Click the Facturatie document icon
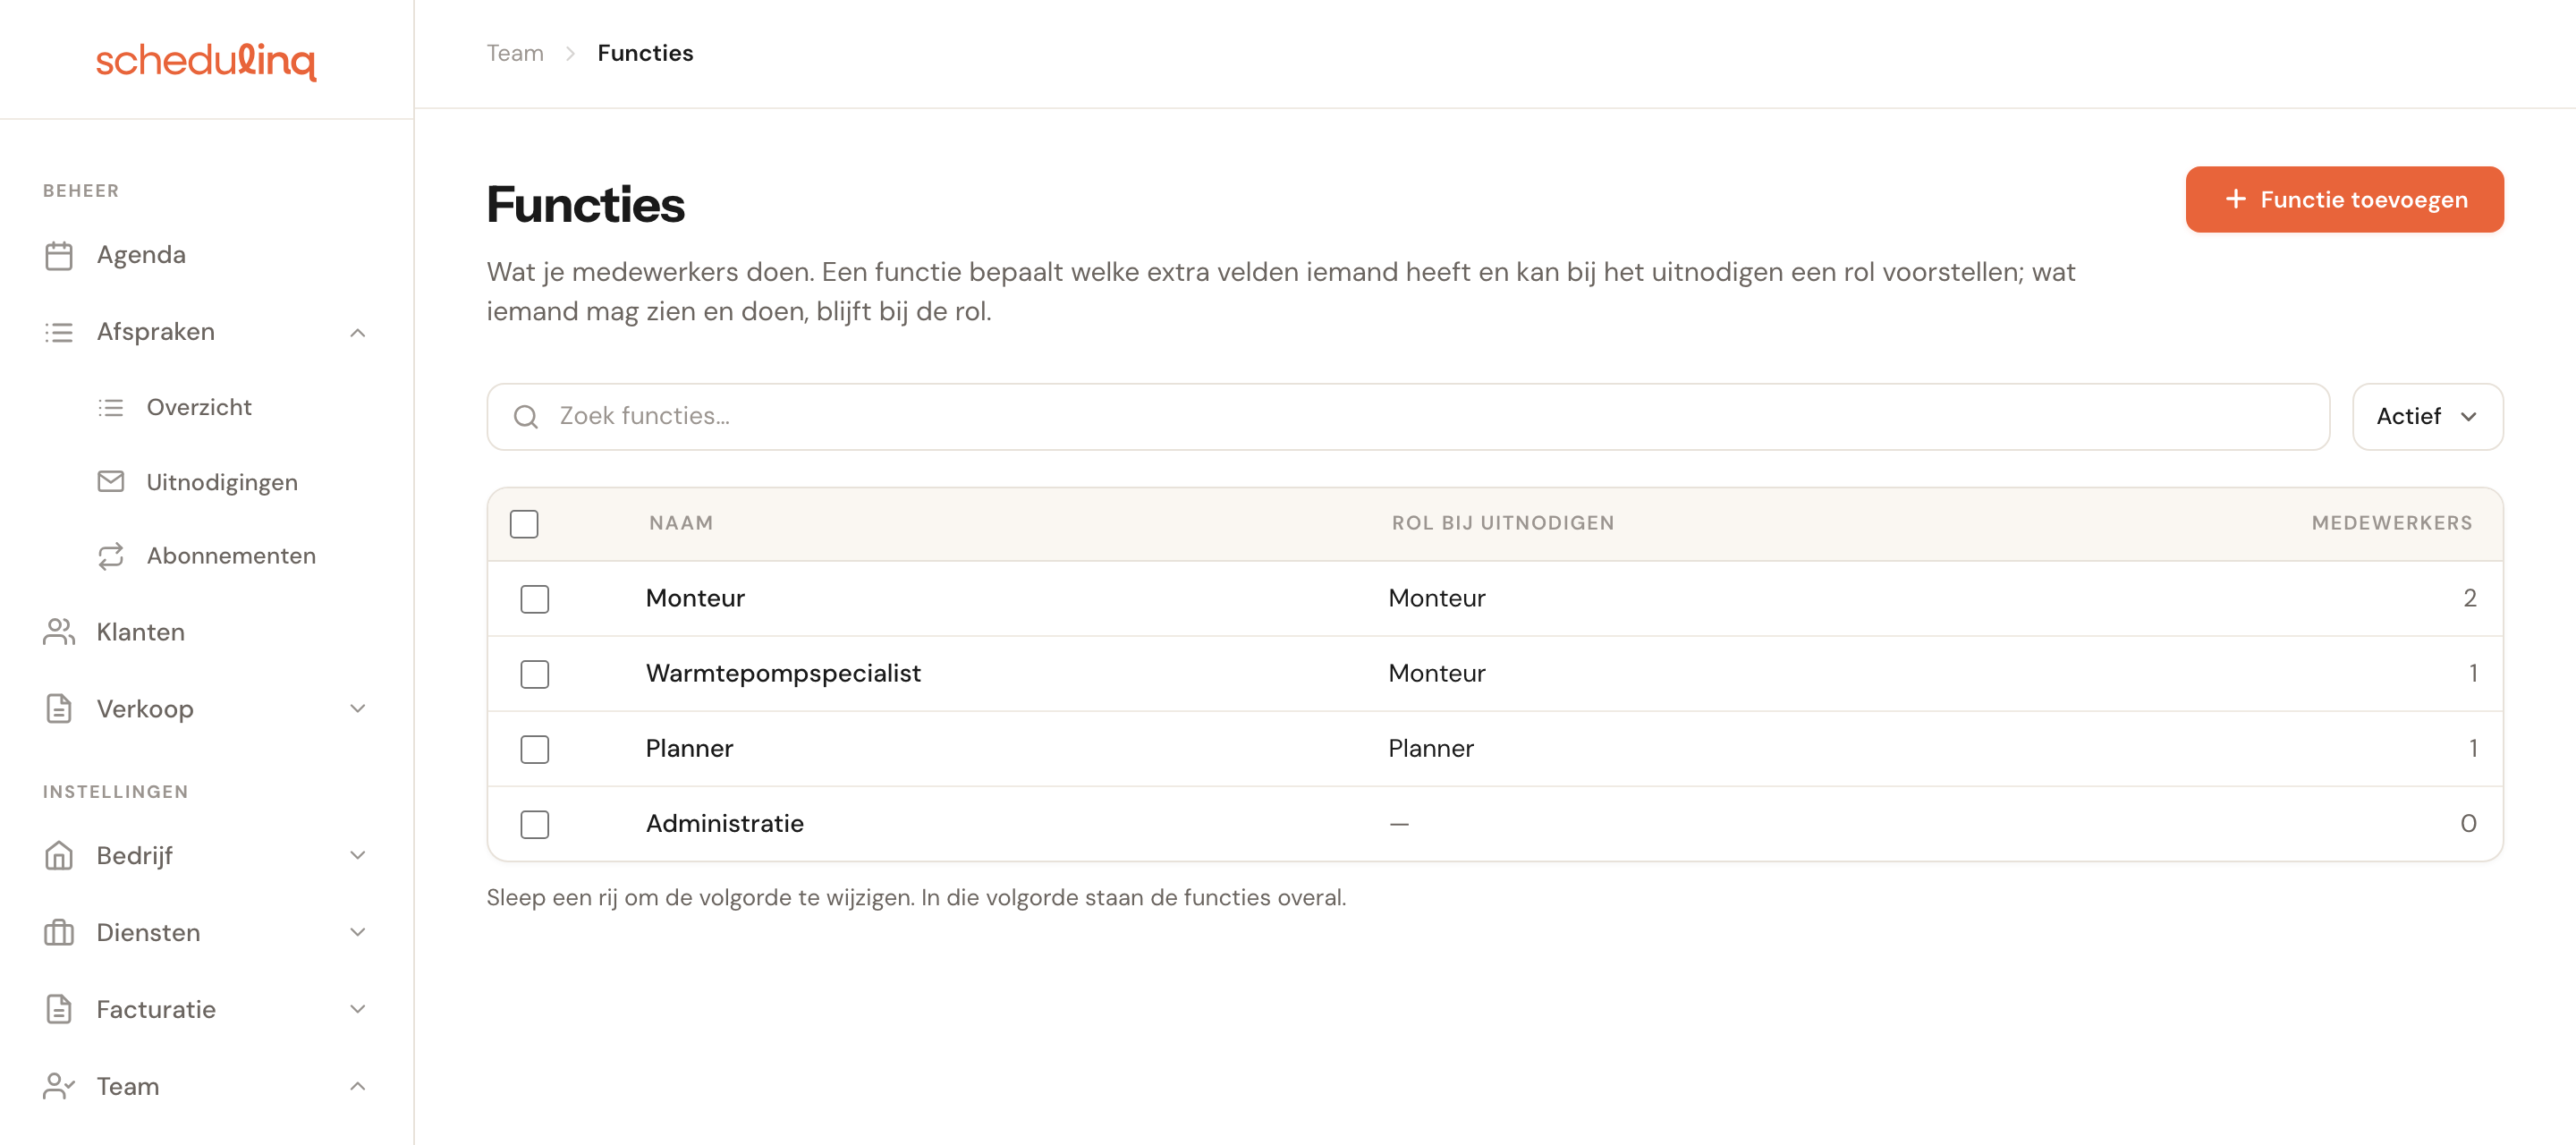 point(59,1010)
